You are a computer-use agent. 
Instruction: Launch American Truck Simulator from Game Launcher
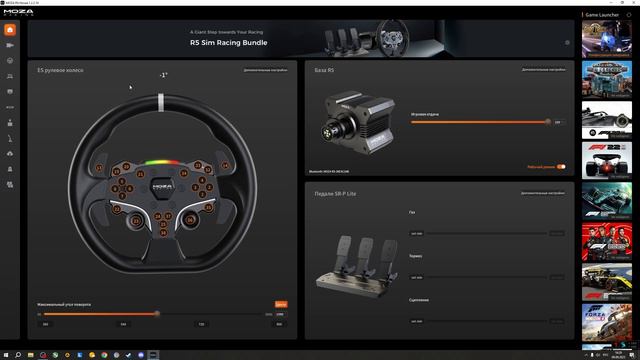click(607, 80)
